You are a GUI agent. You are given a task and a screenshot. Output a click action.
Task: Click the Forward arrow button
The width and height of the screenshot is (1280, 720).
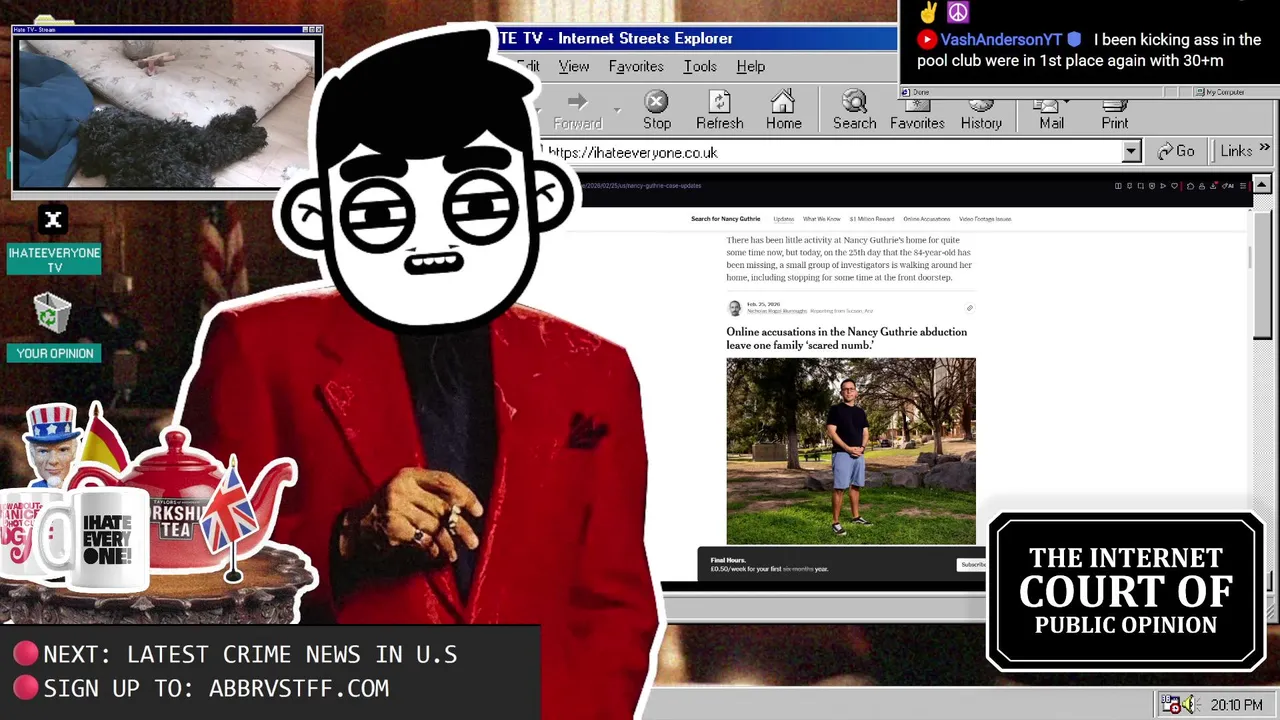(x=577, y=111)
